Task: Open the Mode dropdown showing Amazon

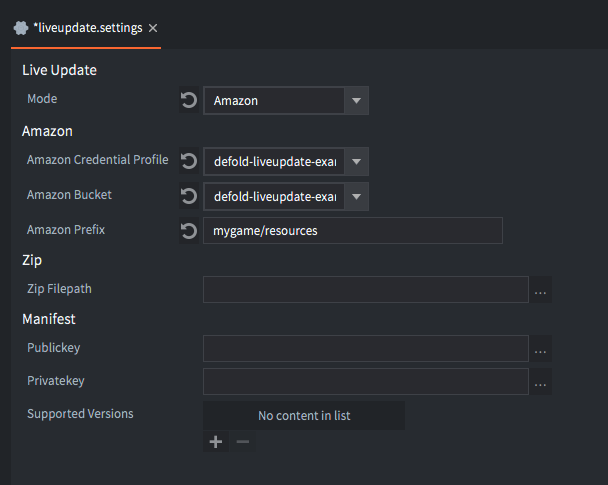Action: (357, 100)
